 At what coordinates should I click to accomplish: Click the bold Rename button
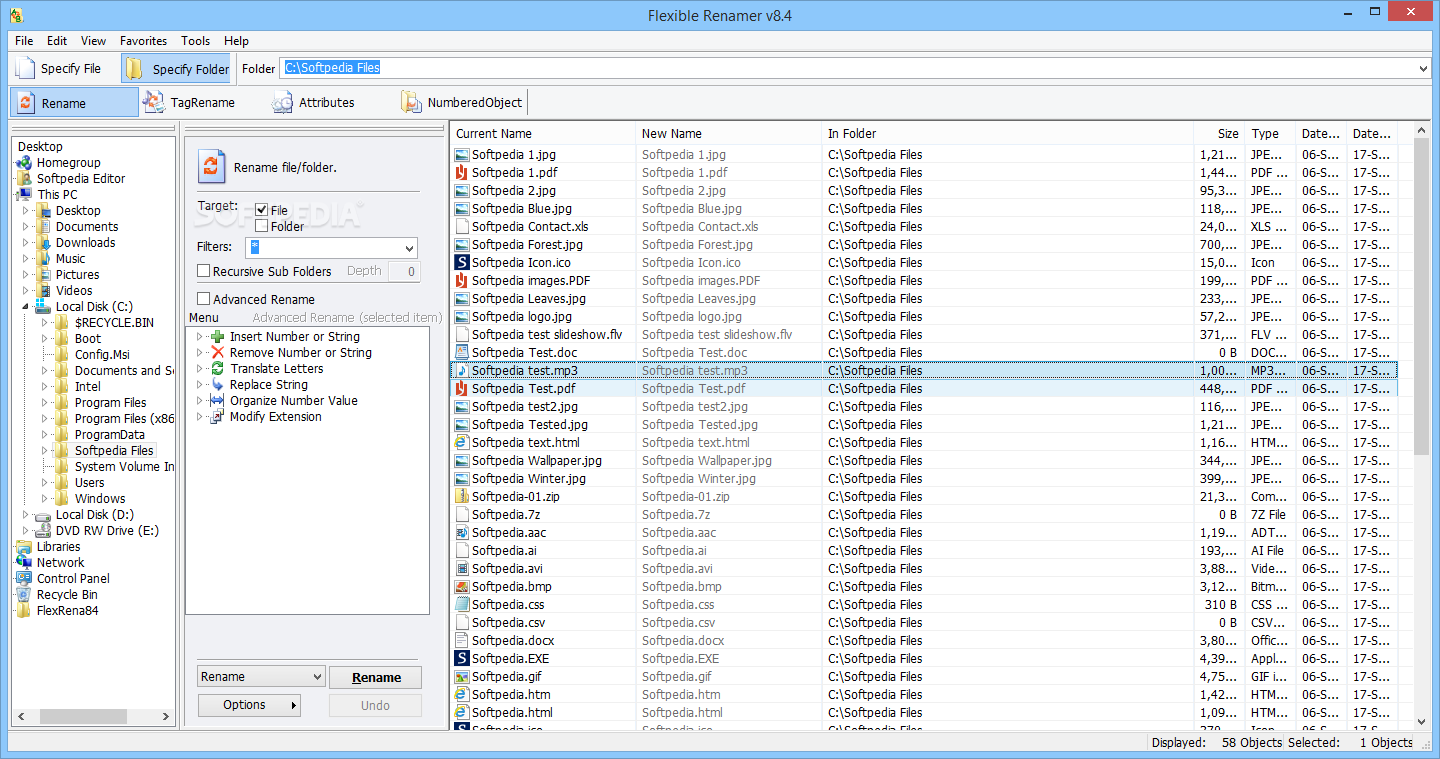point(376,677)
